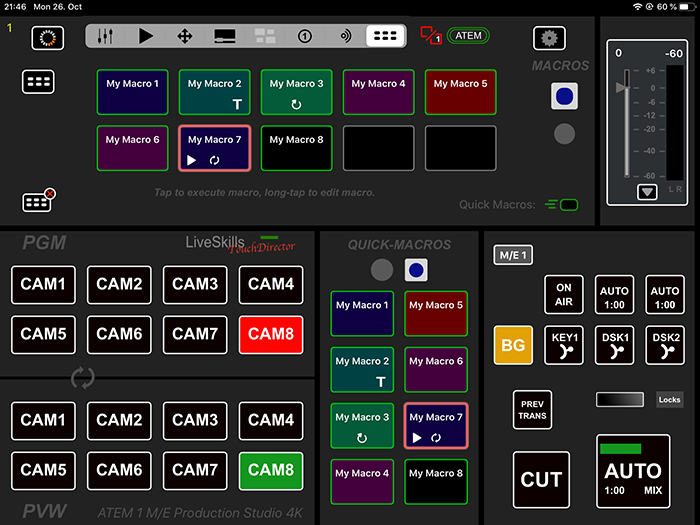Run My Macro 5 in Quick-Macros
700x525 pixels.
pos(436,313)
